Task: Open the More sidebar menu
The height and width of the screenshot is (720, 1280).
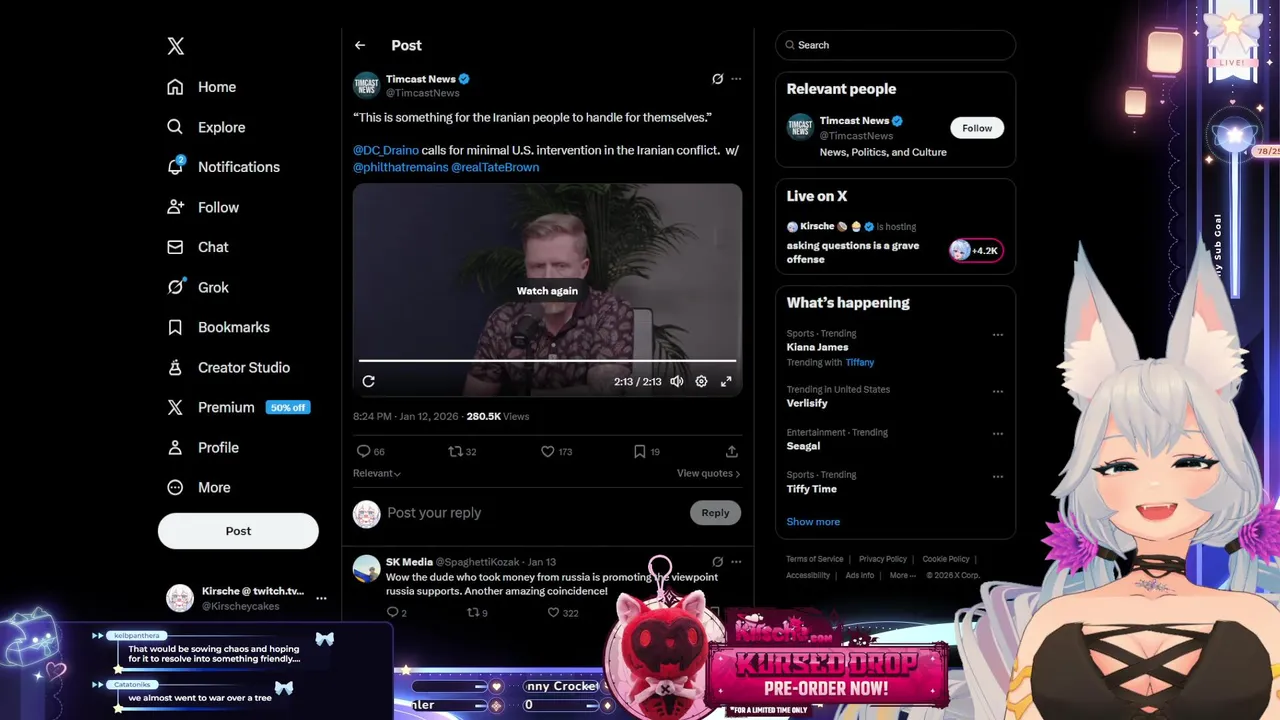Action: click(x=200, y=487)
